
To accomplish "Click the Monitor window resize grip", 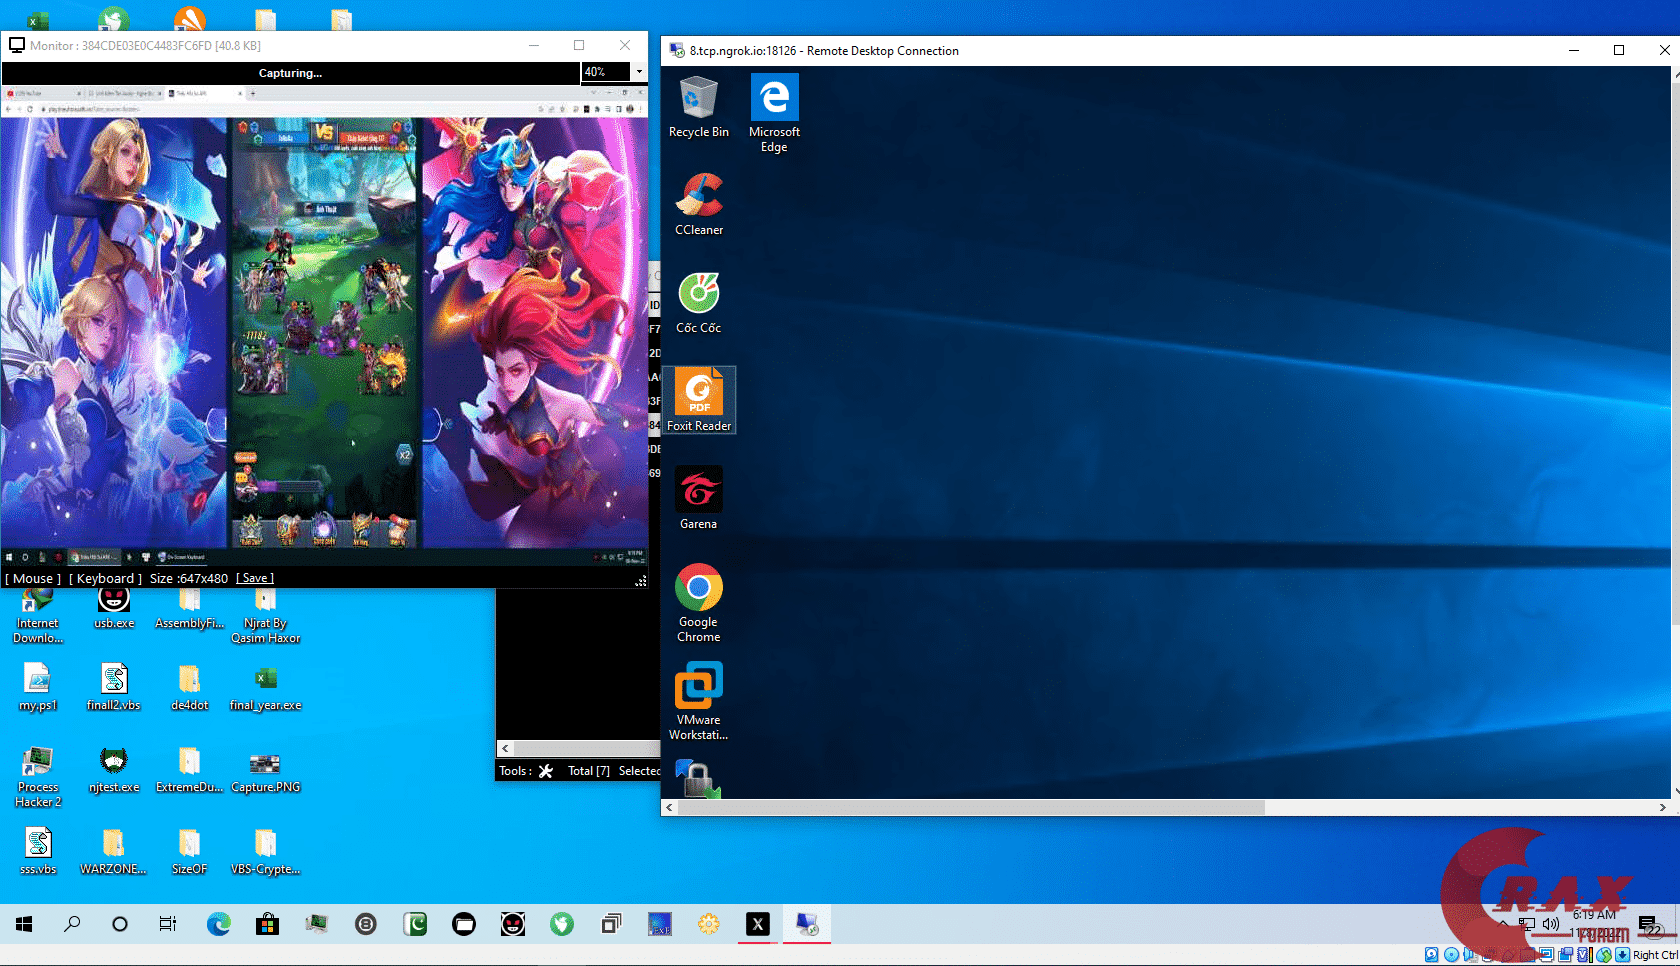I will (641, 580).
